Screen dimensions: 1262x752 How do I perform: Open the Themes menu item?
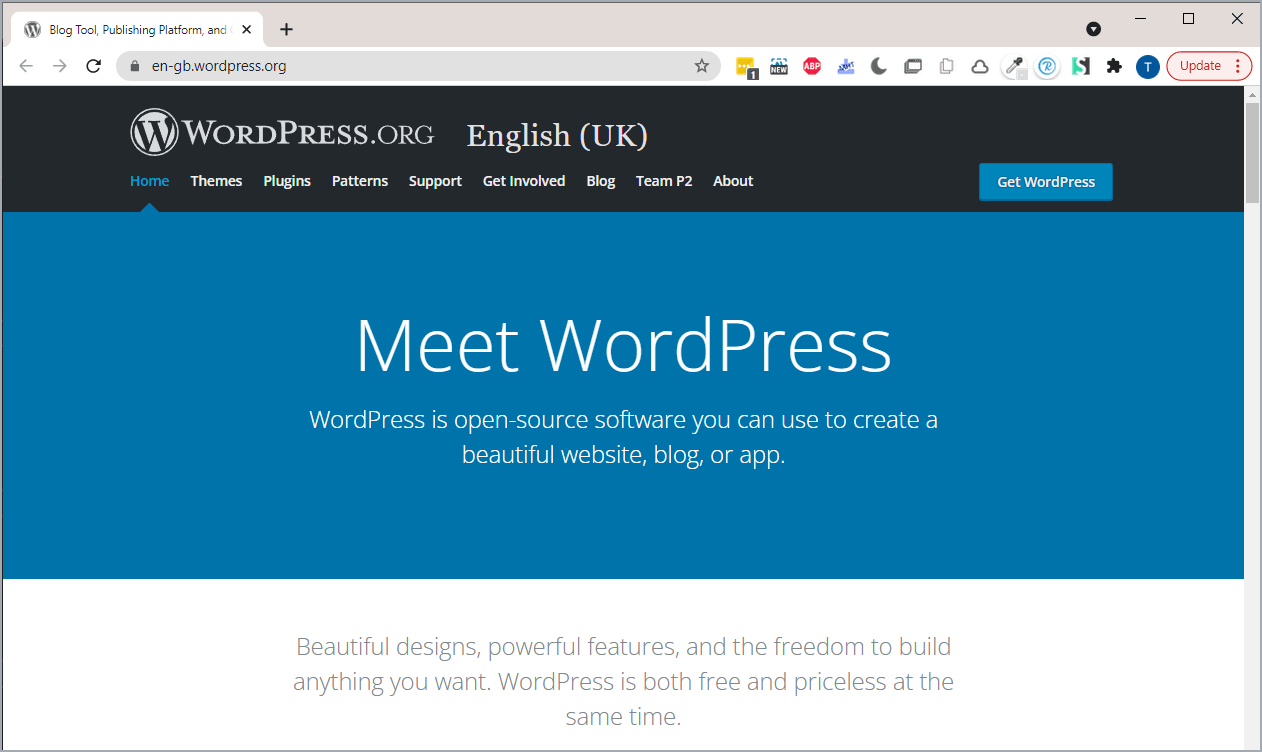pos(216,181)
